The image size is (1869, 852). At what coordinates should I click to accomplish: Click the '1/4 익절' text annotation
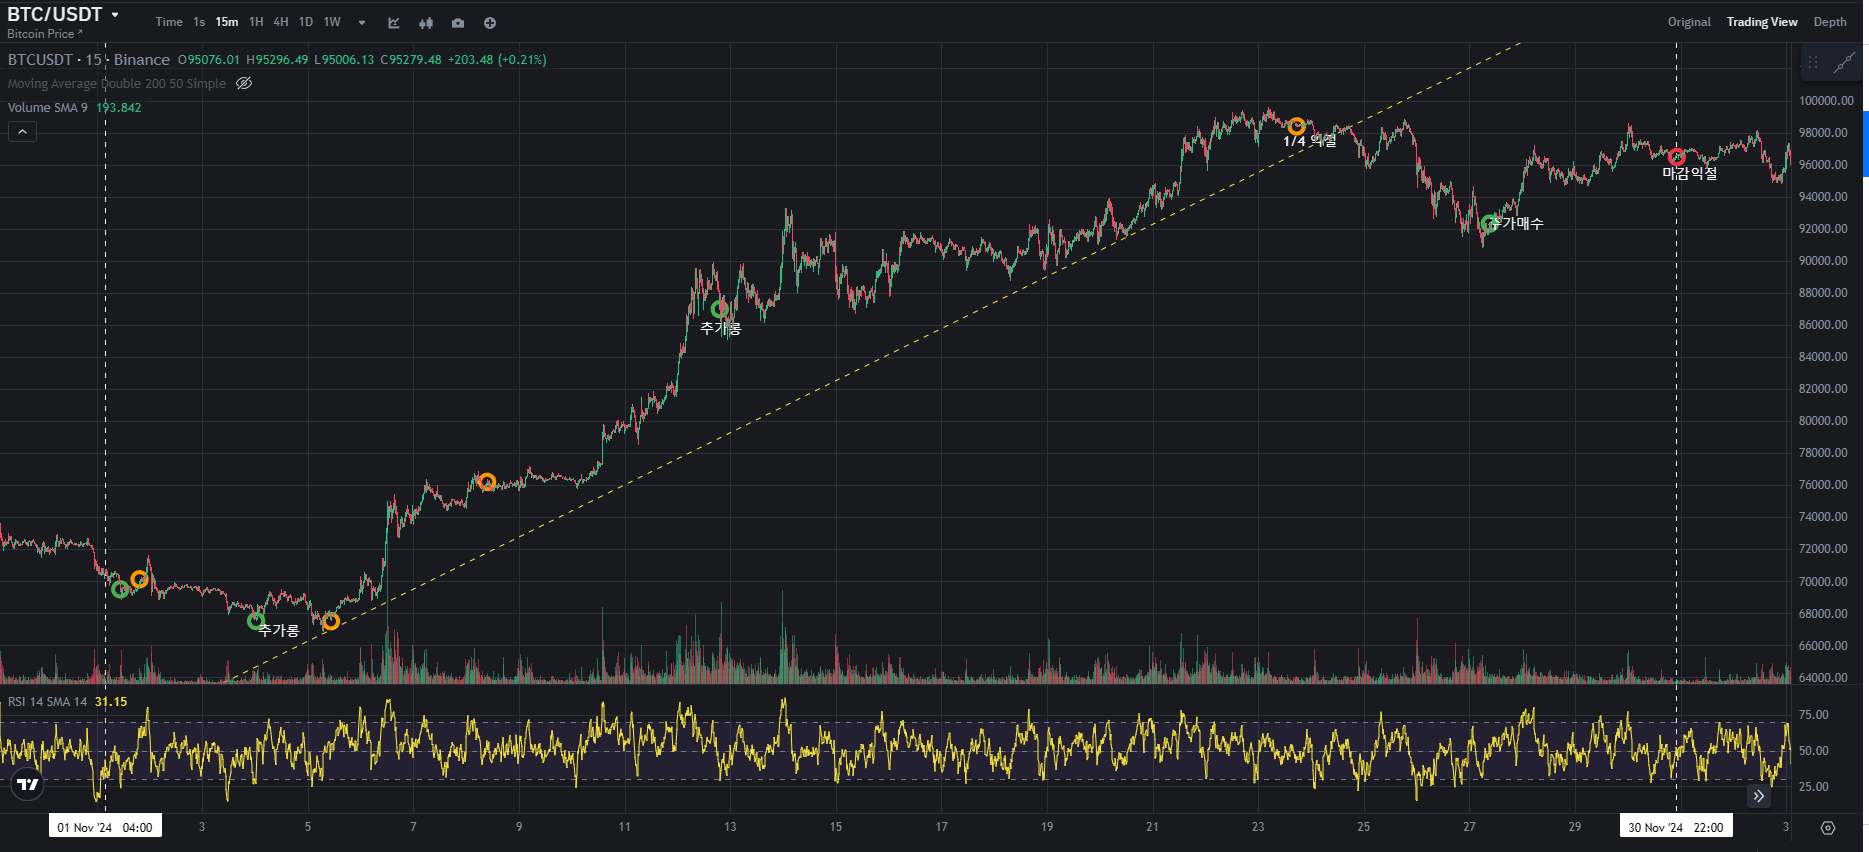[x=1310, y=141]
